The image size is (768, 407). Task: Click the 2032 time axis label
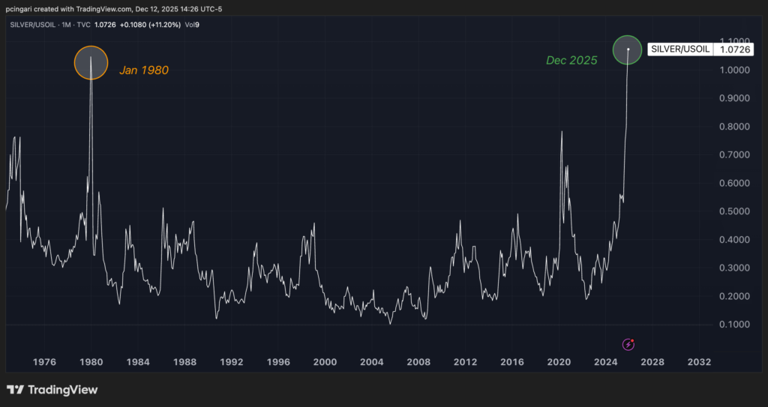(699, 362)
